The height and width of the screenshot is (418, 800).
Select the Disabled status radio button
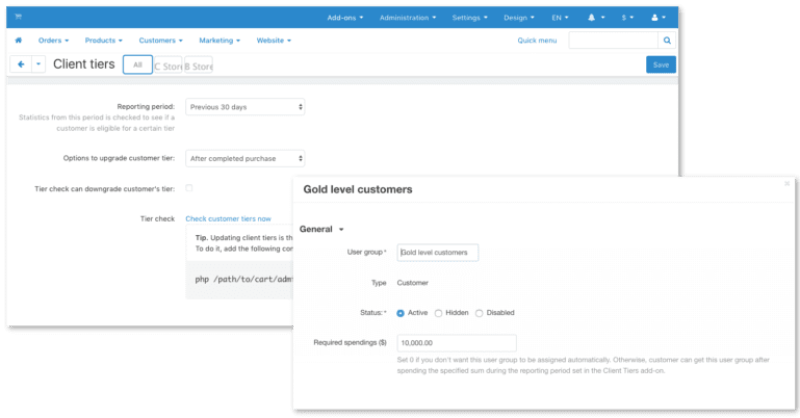point(479,313)
